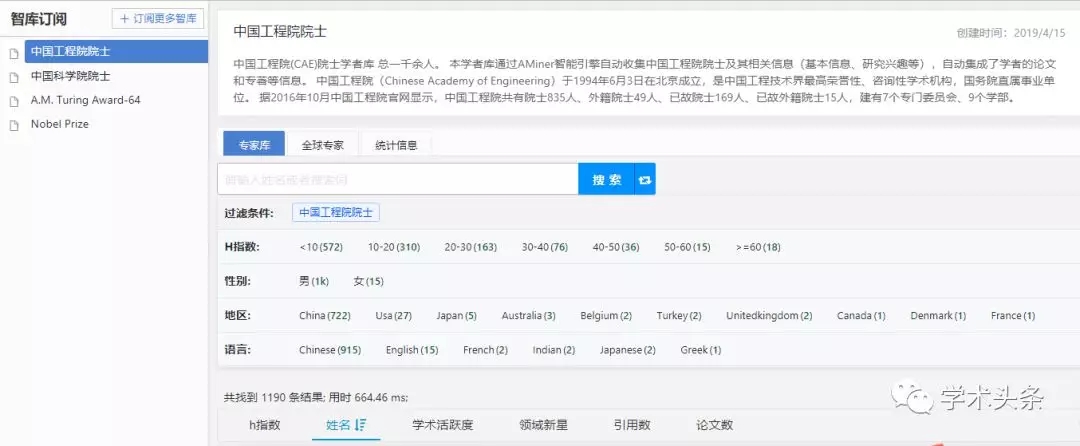Filter H指数 by 30-40 (76)
This screenshot has height=446, width=1080.
pyautogui.click(x=545, y=247)
